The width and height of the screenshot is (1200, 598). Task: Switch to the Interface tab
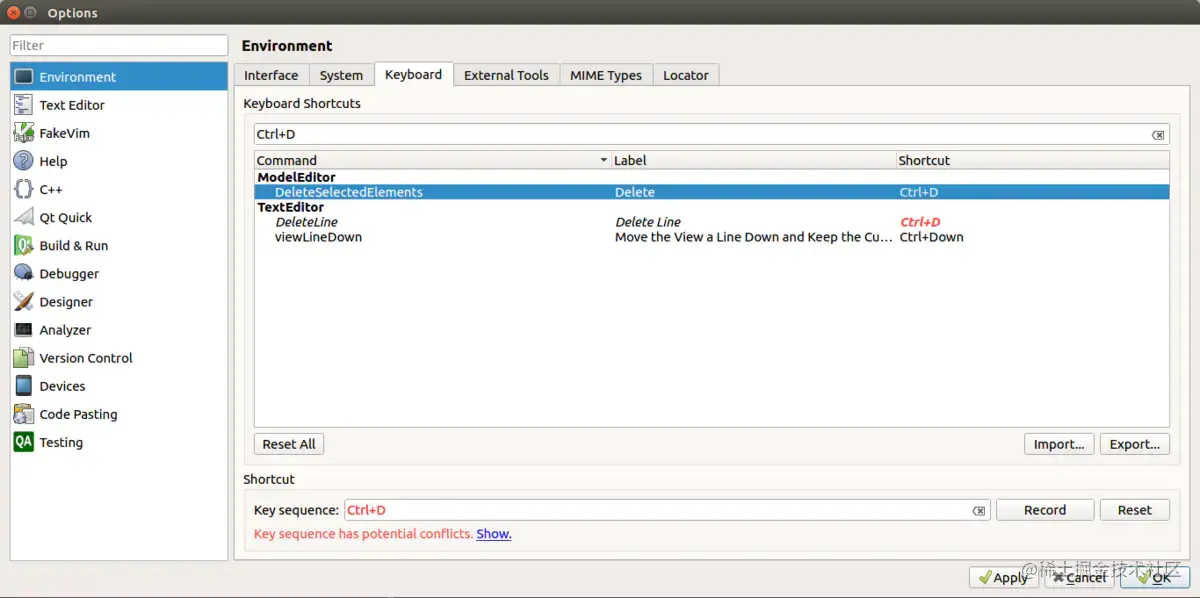pos(271,75)
